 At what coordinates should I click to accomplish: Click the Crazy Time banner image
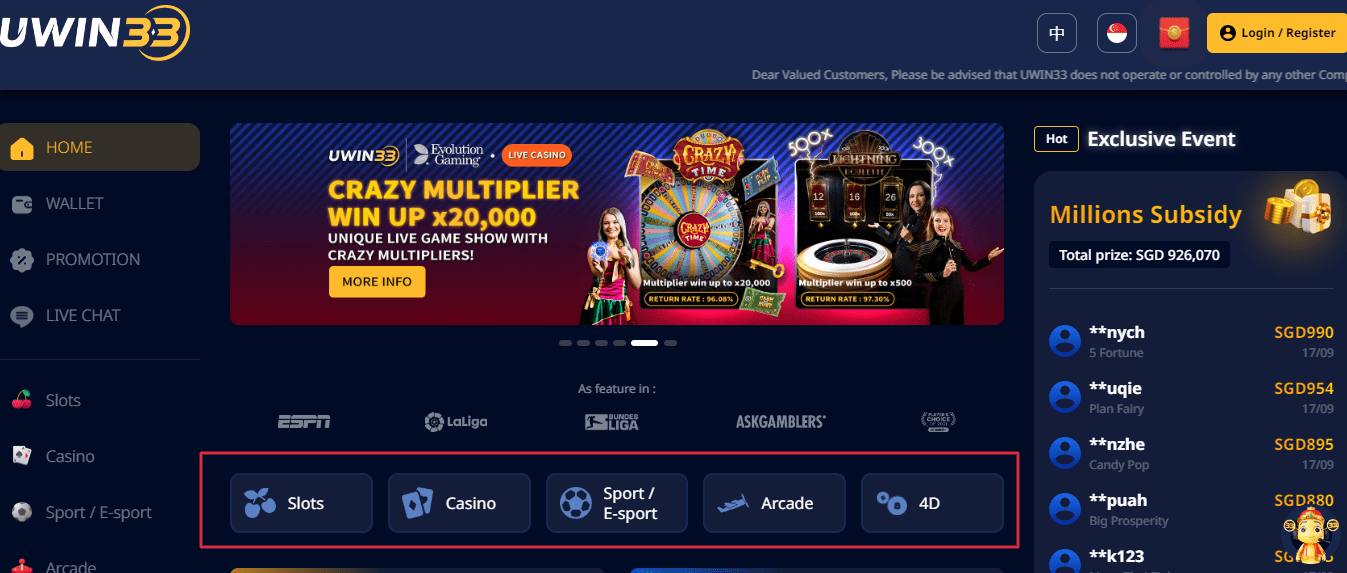click(617, 224)
